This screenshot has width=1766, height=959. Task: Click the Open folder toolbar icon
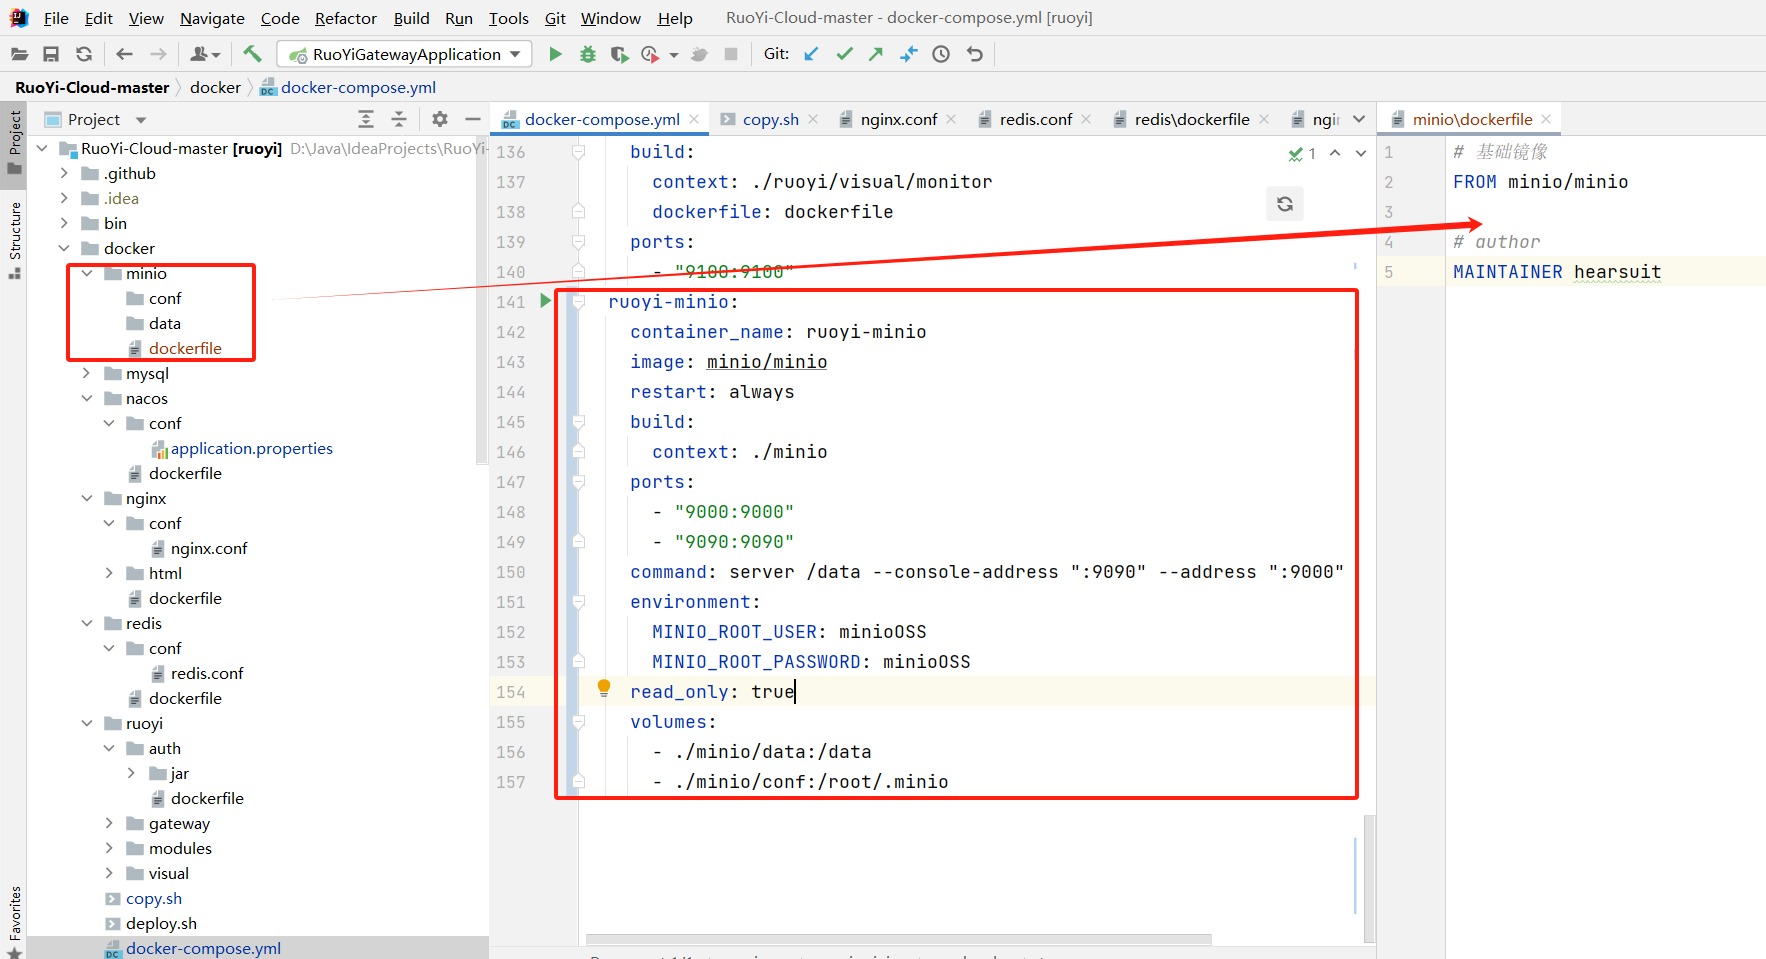[x=19, y=54]
